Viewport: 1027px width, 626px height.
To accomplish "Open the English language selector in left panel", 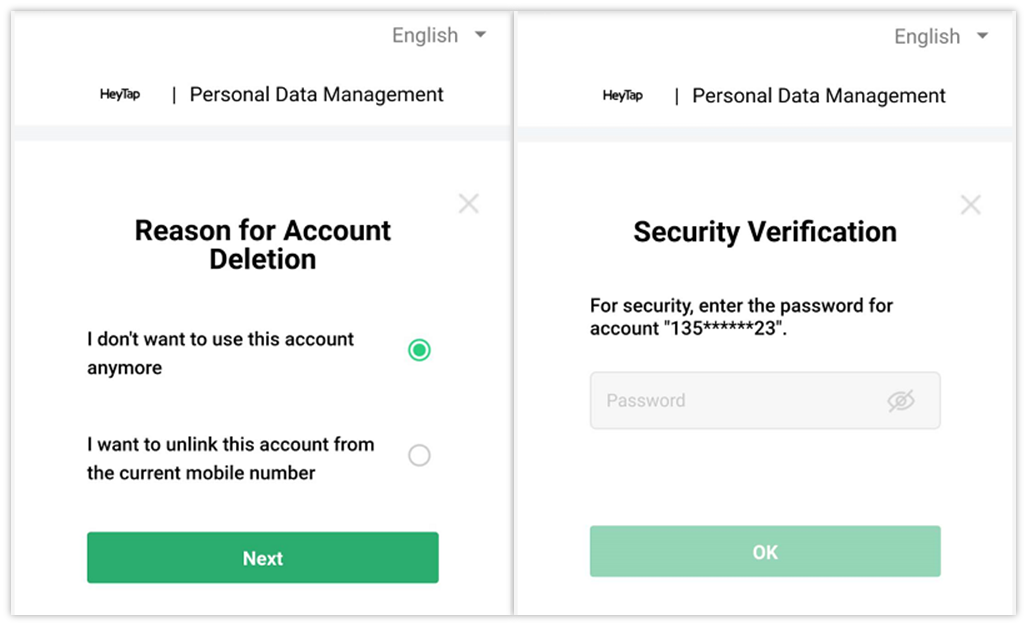I will tap(425, 36).
